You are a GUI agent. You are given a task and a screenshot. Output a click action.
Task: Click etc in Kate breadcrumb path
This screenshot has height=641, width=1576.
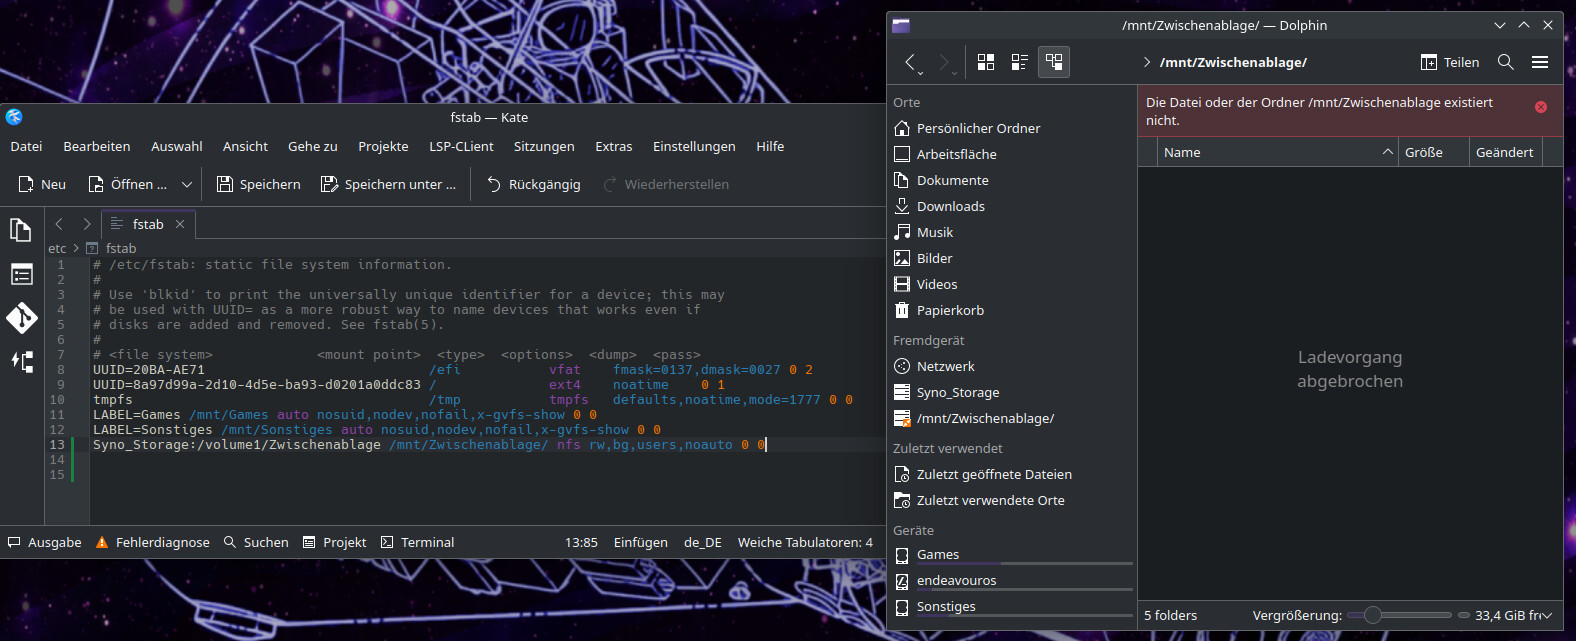tap(57, 248)
